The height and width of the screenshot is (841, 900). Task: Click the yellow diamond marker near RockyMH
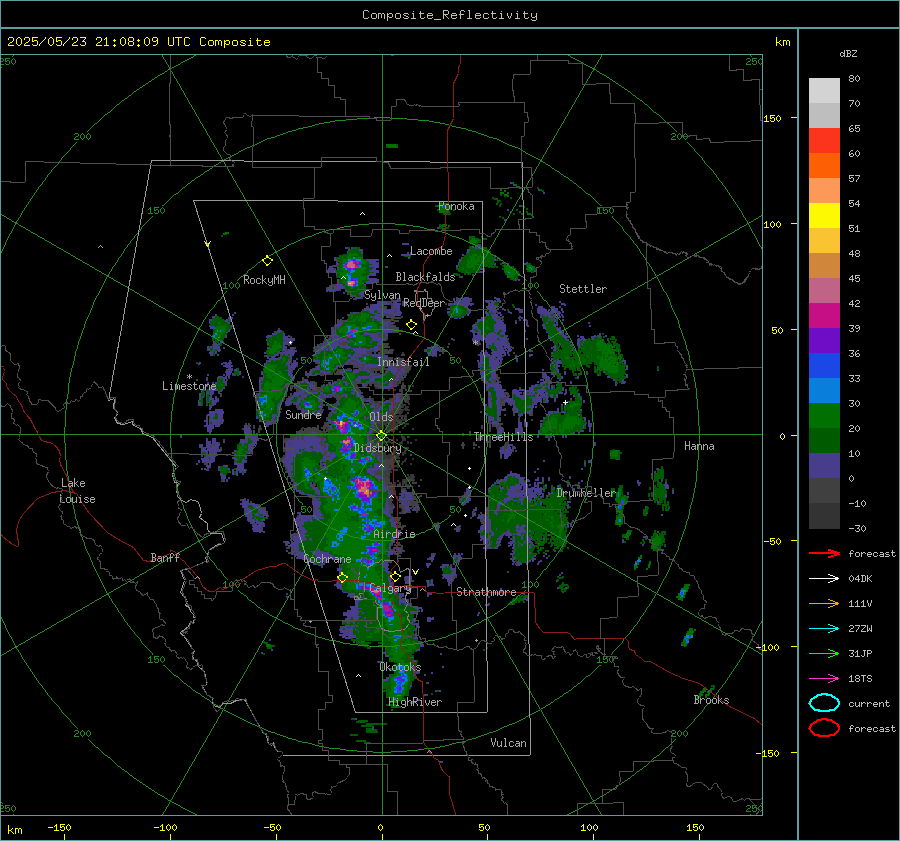pos(267,261)
